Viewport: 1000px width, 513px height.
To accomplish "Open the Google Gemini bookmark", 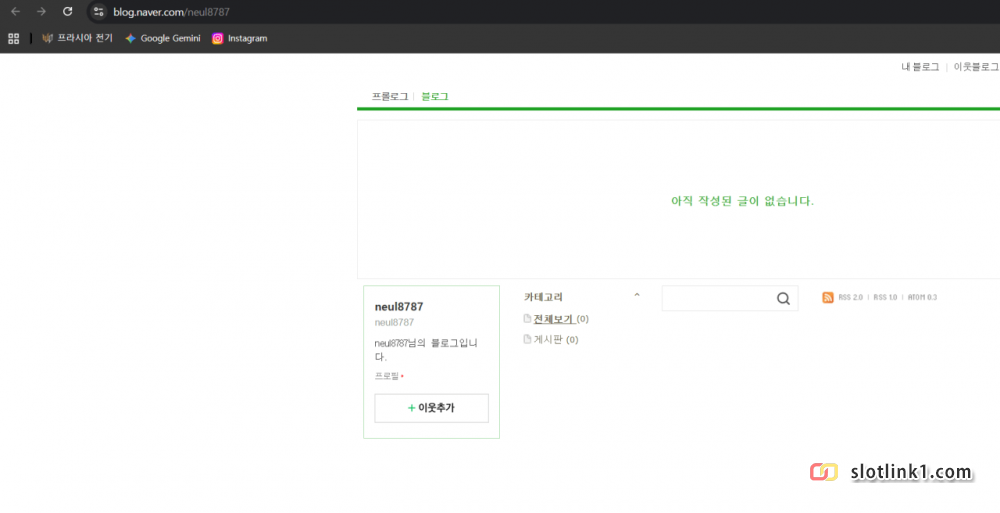I will coord(162,38).
